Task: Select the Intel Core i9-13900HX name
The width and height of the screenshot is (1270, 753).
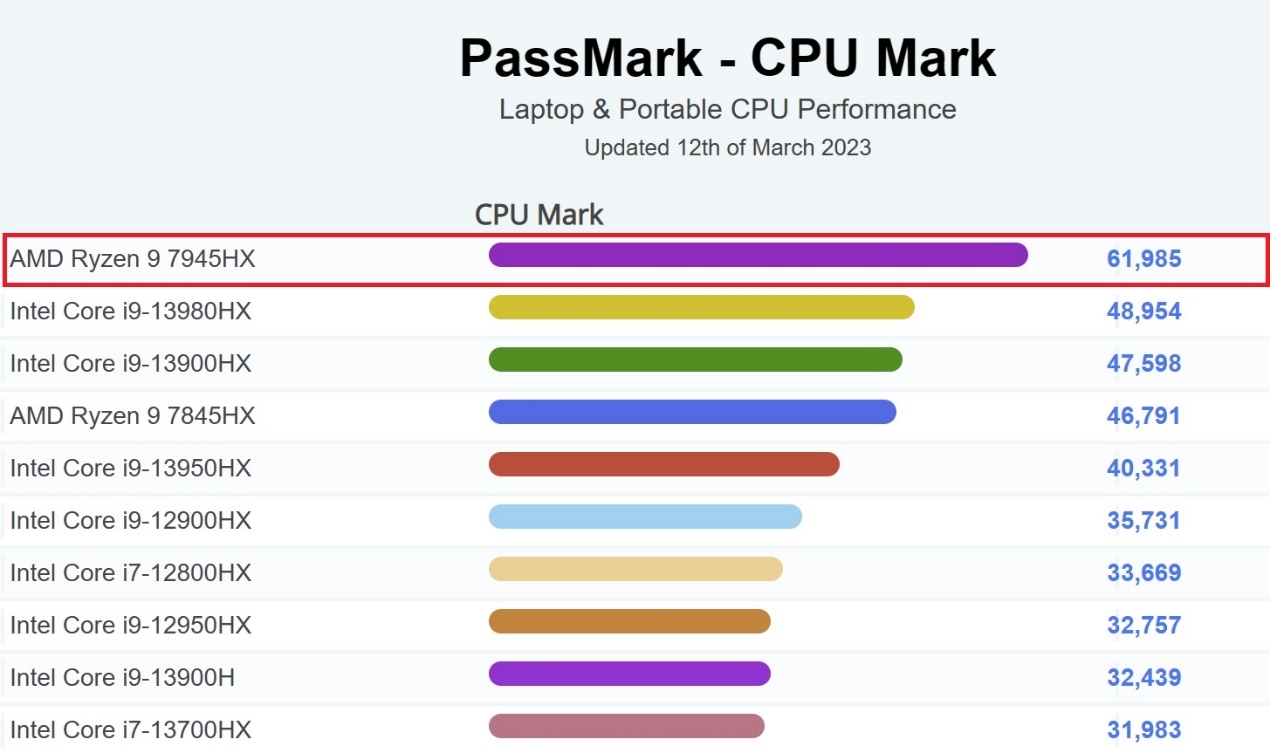Action: coord(131,363)
